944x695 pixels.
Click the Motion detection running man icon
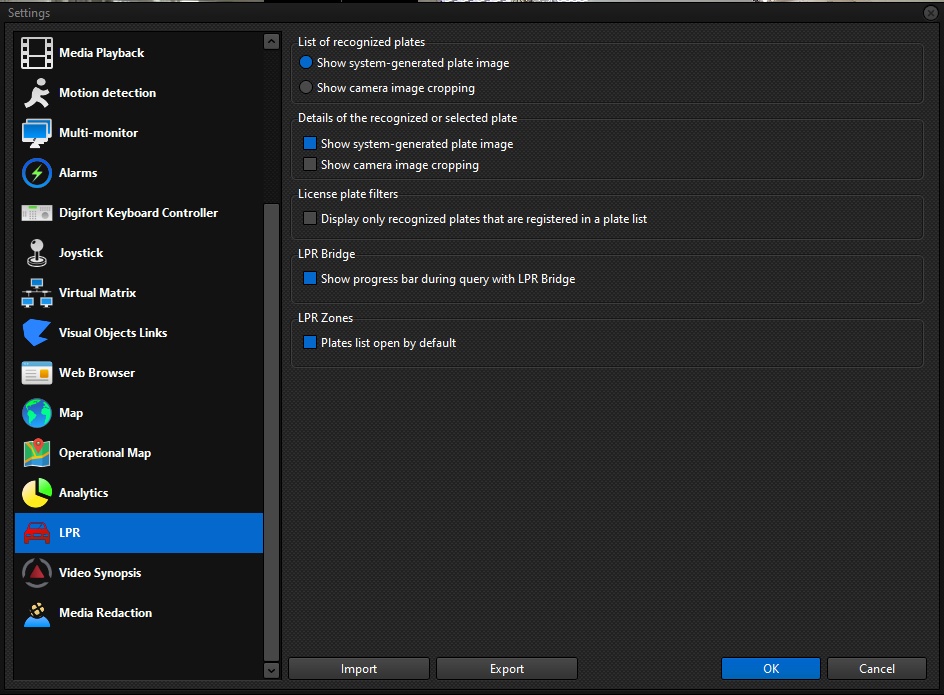pyautogui.click(x=37, y=93)
